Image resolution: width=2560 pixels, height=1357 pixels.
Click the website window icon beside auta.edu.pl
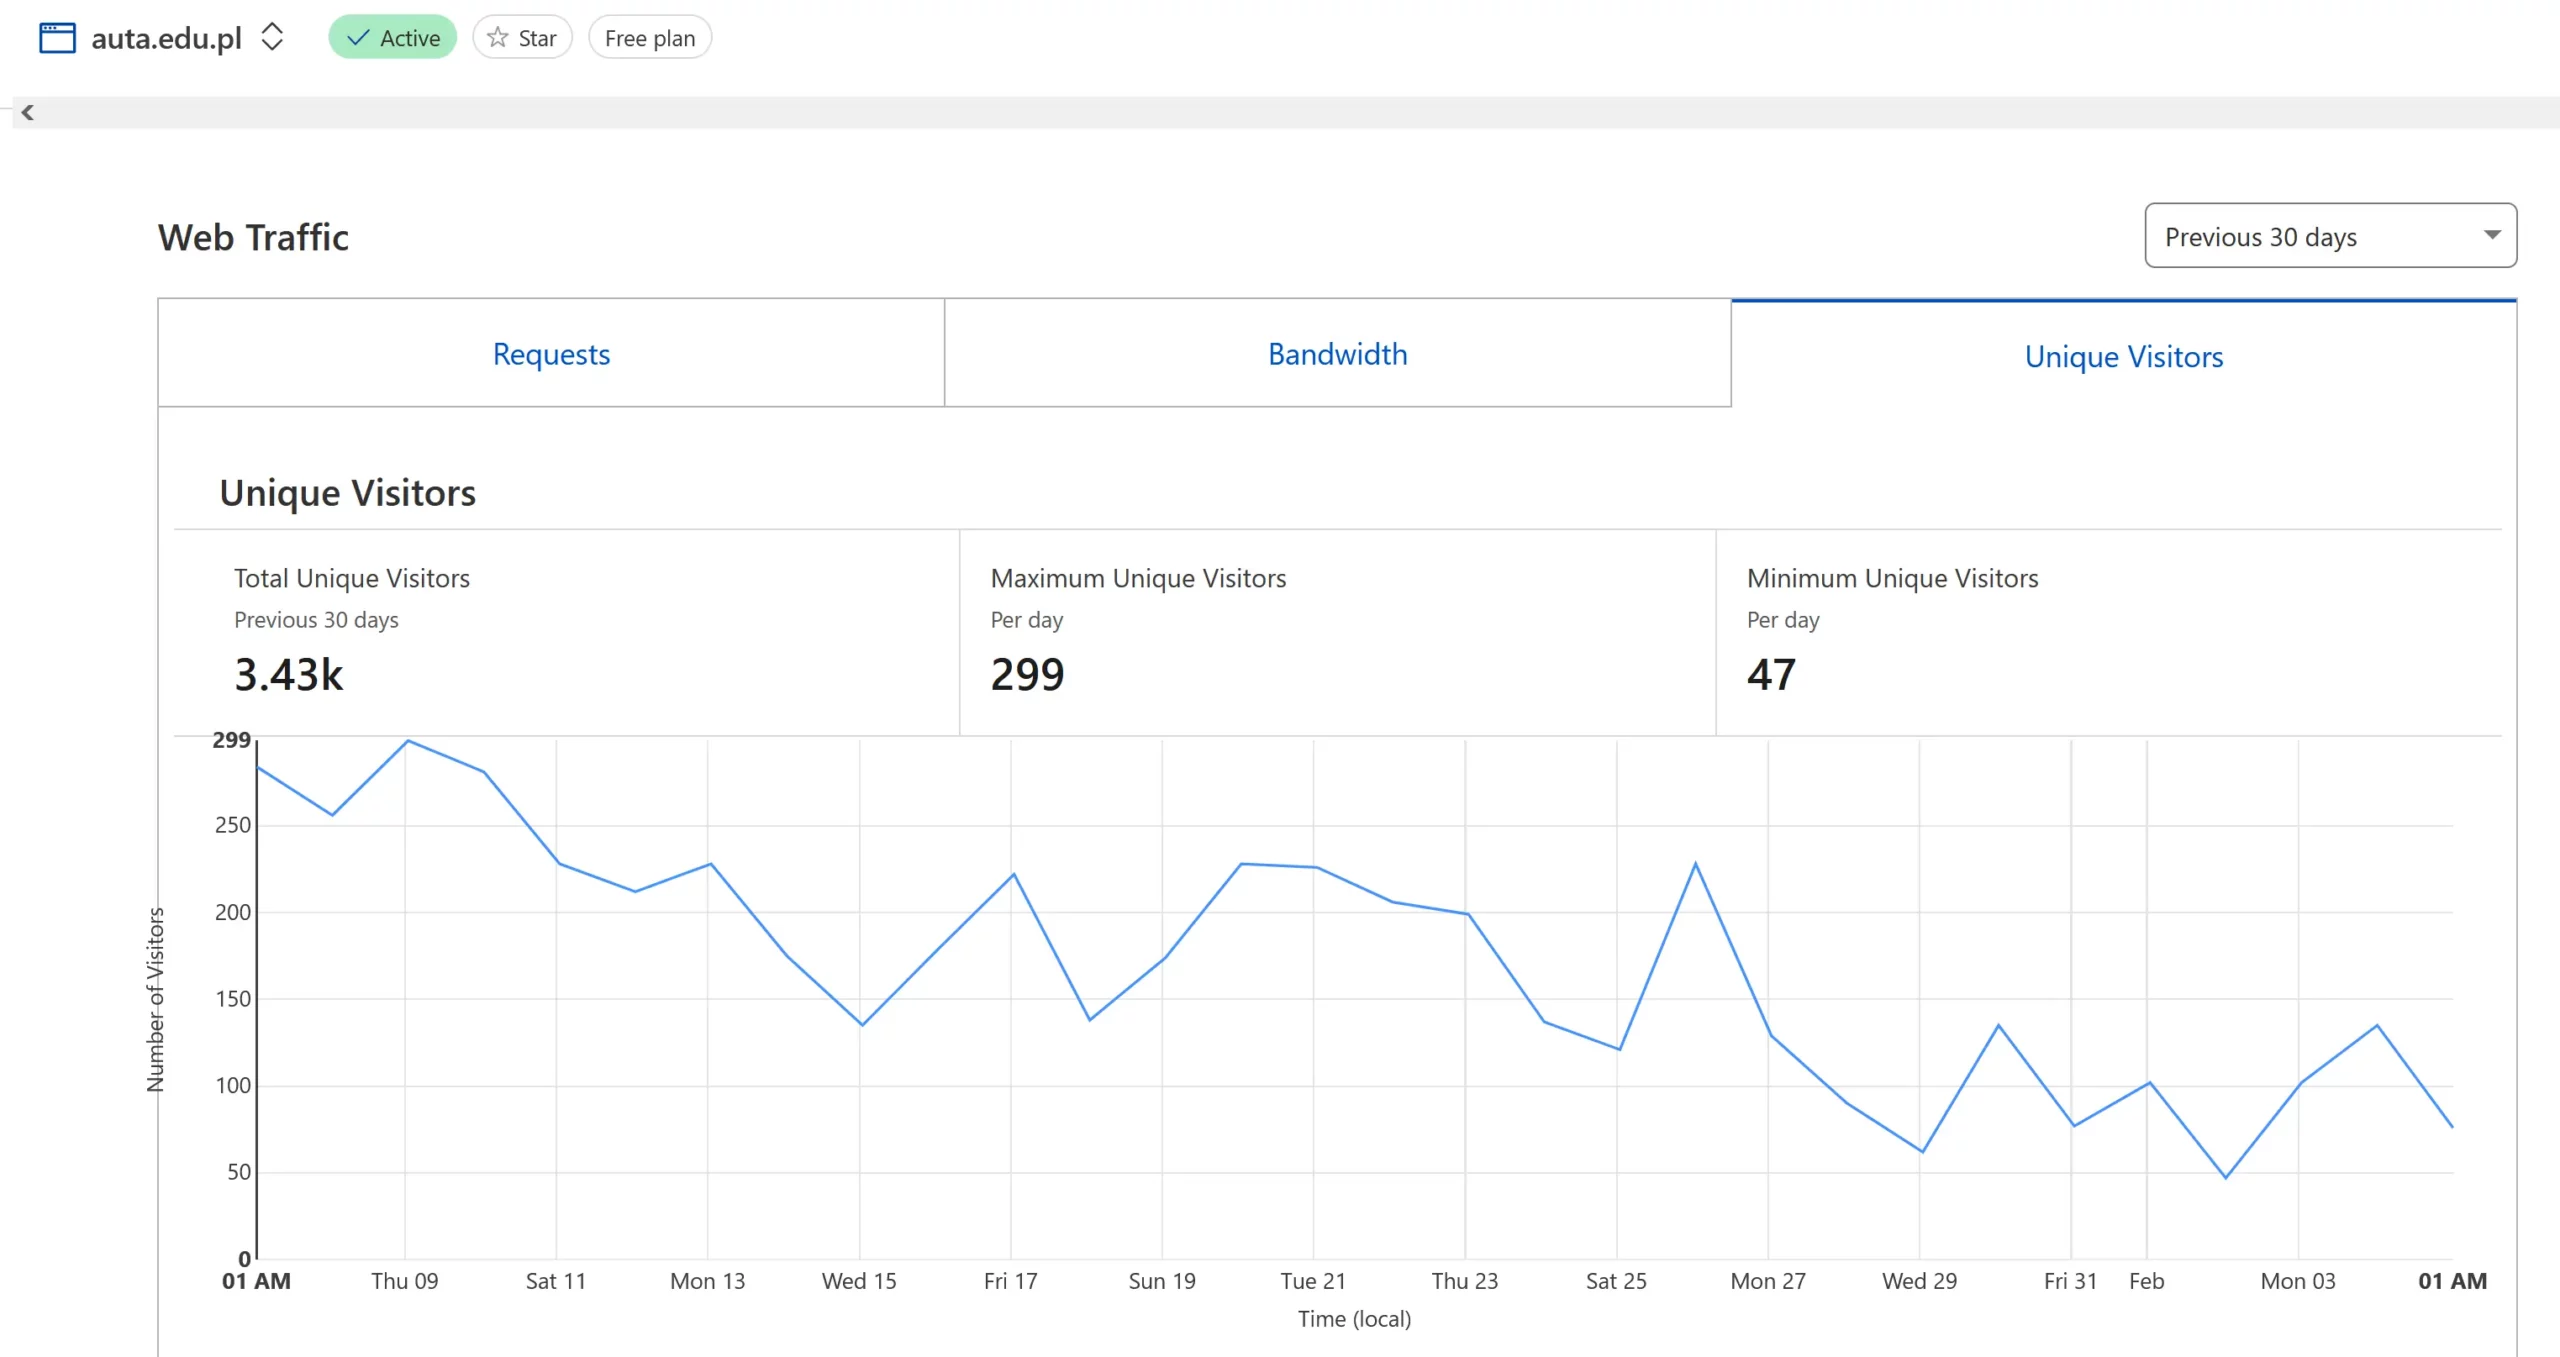pyautogui.click(x=57, y=38)
